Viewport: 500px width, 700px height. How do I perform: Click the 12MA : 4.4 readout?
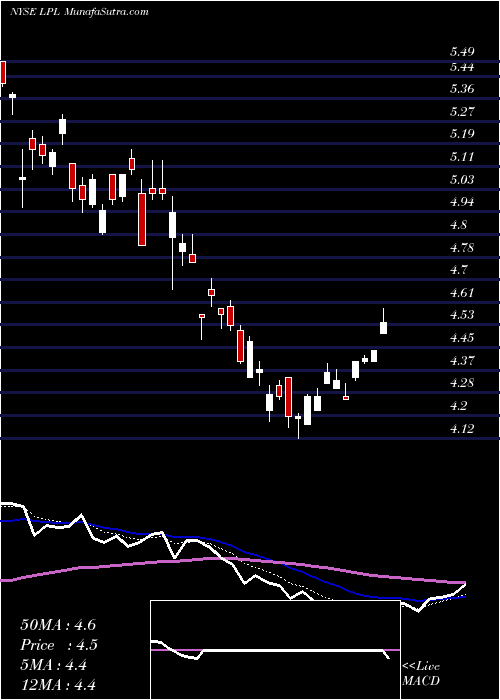pyautogui.click(x=58, y=685)
